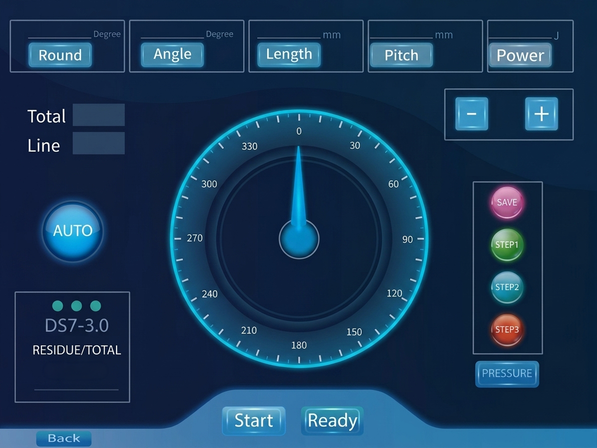Go Back to previous screen
This screenshot has width=597, height=448.
(x=64, y=438)
